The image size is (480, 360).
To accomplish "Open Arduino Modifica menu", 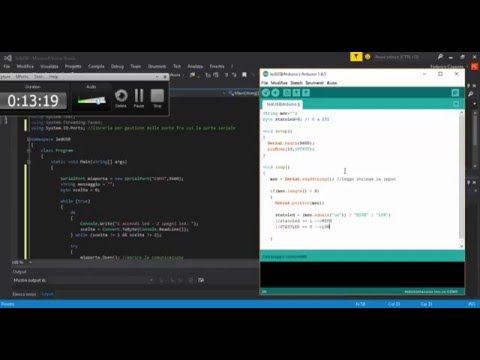I will click(279, 83).
